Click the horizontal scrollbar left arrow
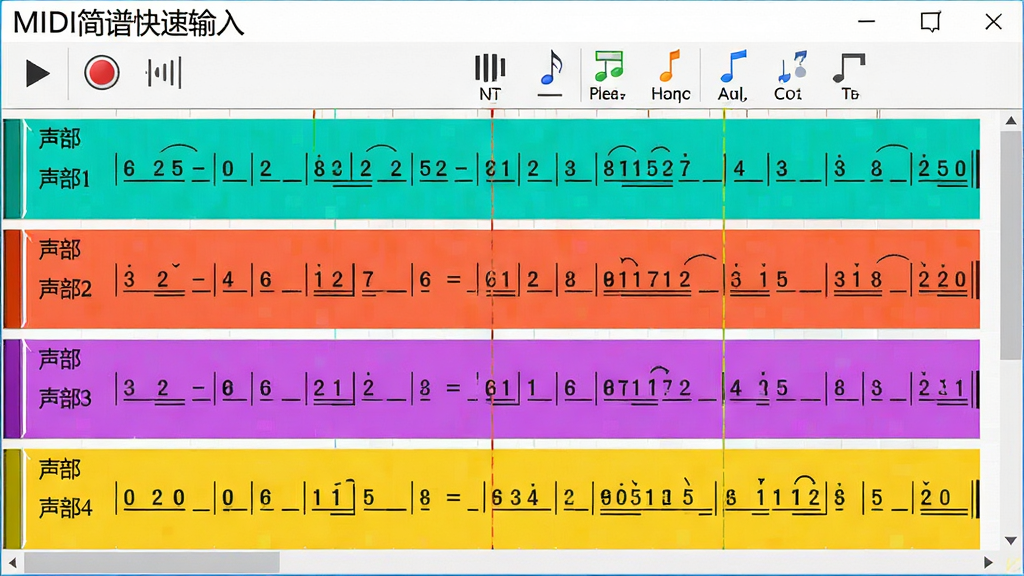This screenshot has width=1024, height=576. point(12,562)
